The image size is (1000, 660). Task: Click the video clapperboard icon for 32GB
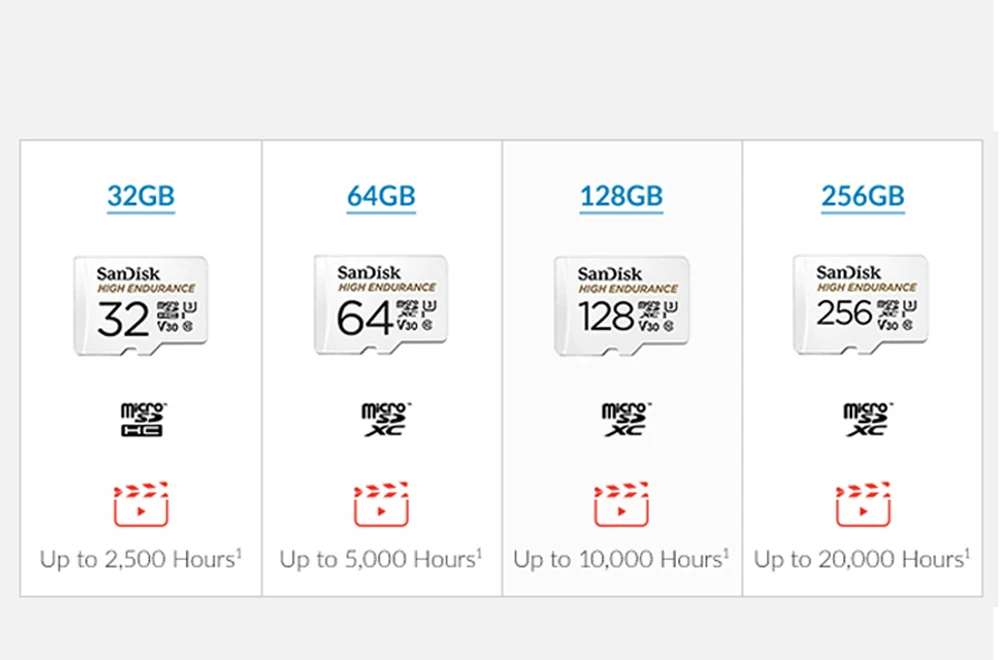point(141,505)
